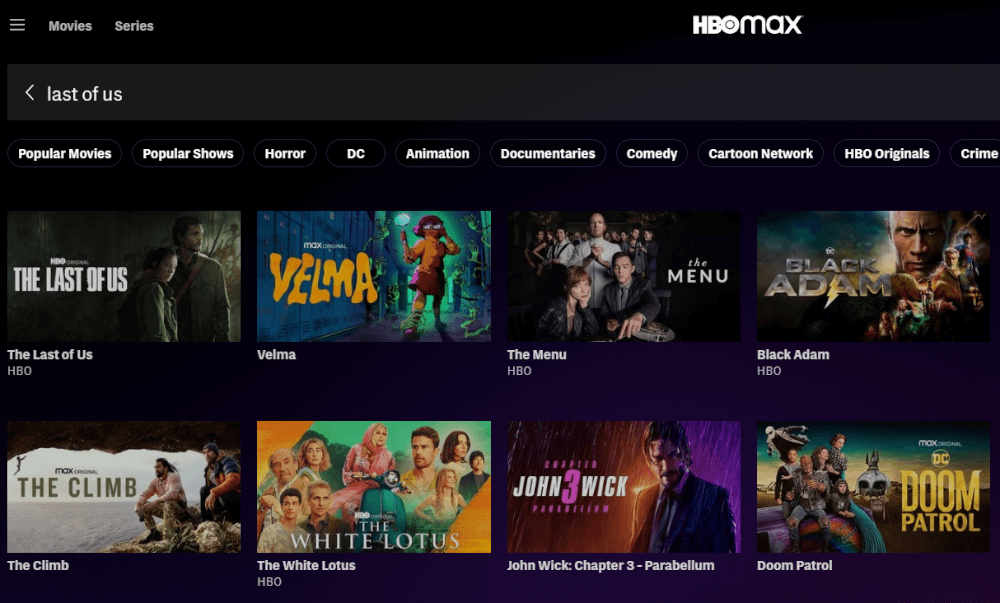The image size is (1000, 603).
Task: Click HBO label under The White Lotus
Action: [269, 582]
